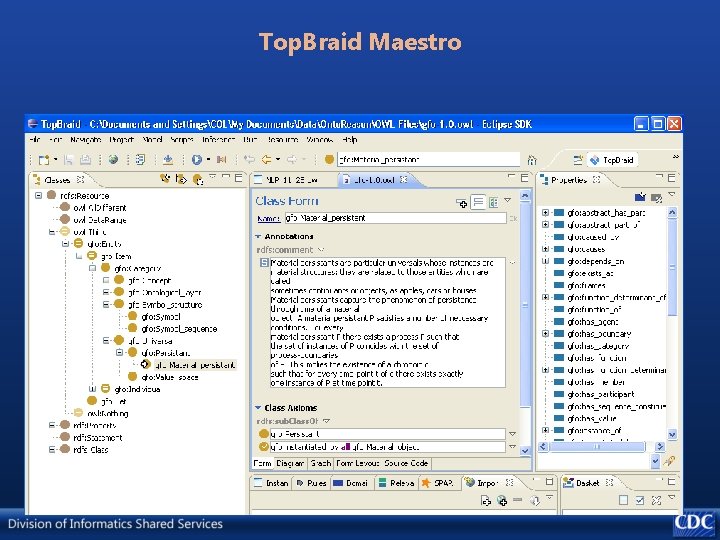Click the Open Perspective icon next to TopBraid
The height and width of the screenshot is (540, 720).
tap(578, 160)
